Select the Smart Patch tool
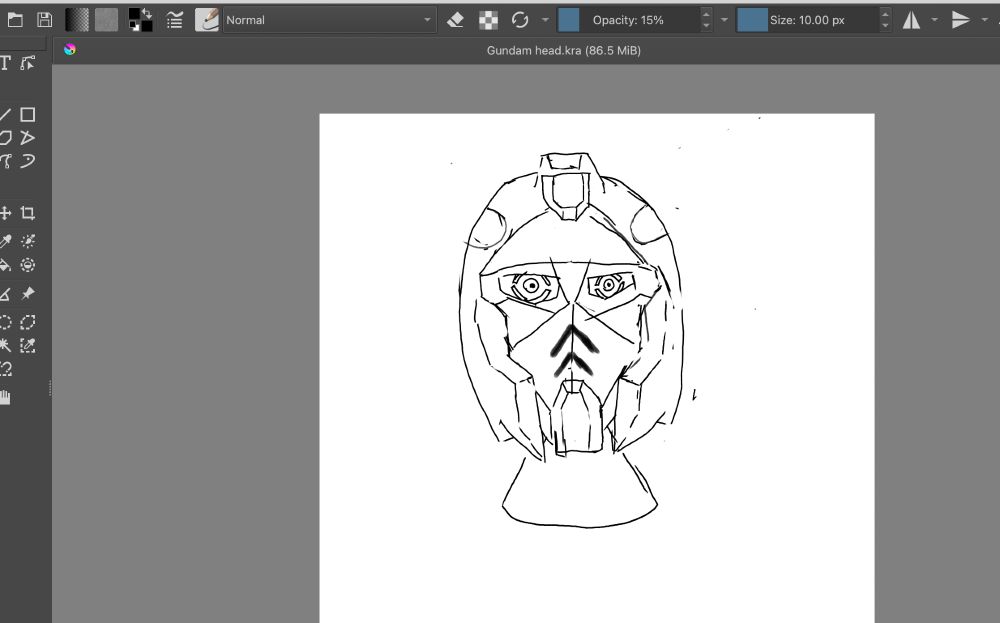 coord(27,265)
